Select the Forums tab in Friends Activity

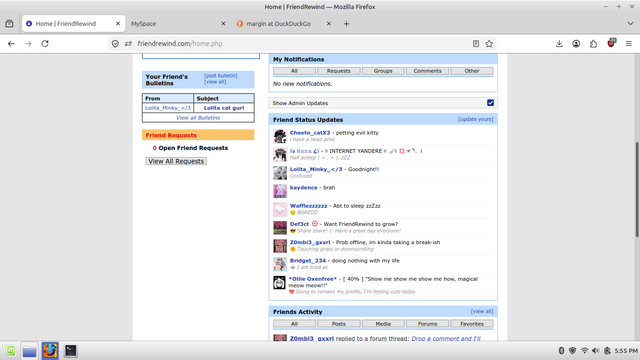[427, 324]
